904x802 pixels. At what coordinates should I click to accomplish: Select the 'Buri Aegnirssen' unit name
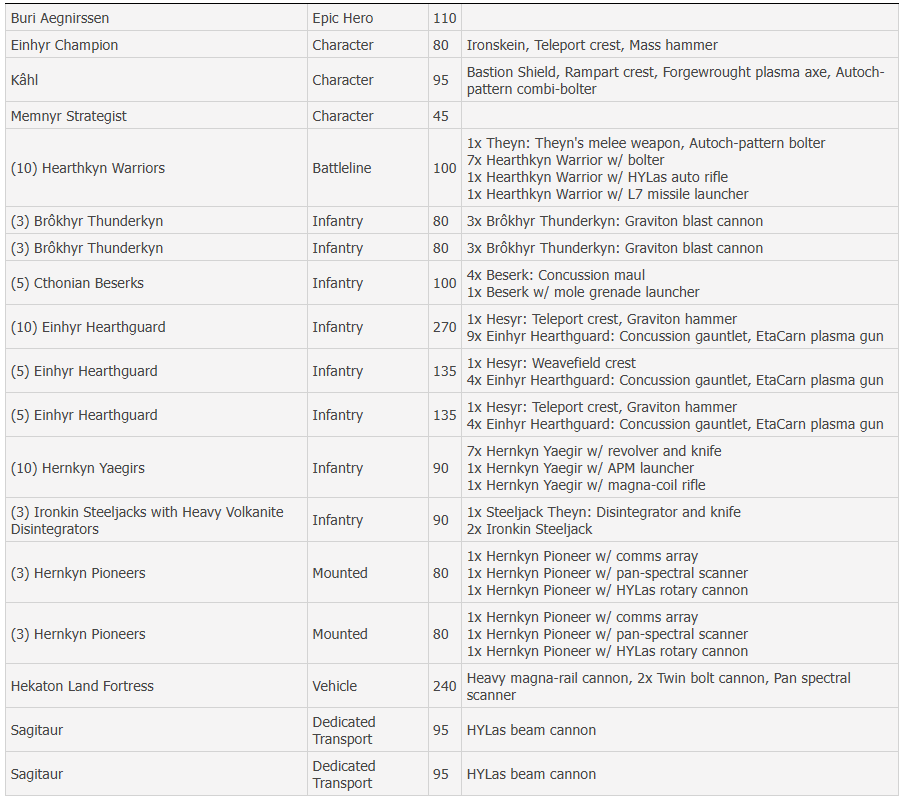point(60,18)
